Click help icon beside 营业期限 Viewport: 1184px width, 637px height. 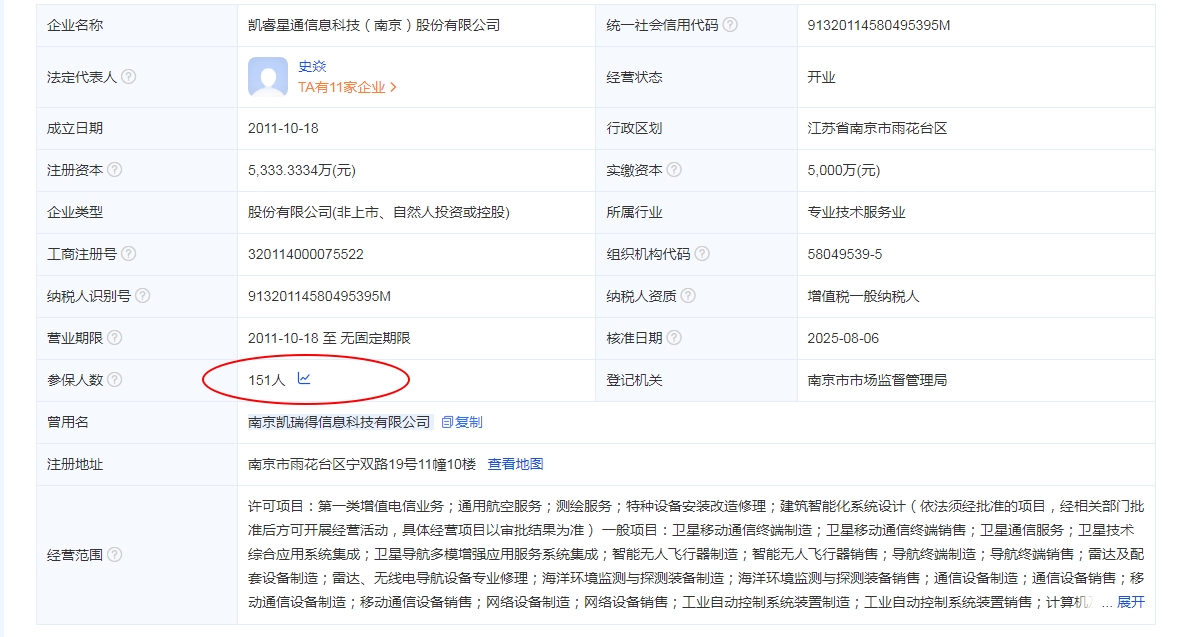point(115,337)
